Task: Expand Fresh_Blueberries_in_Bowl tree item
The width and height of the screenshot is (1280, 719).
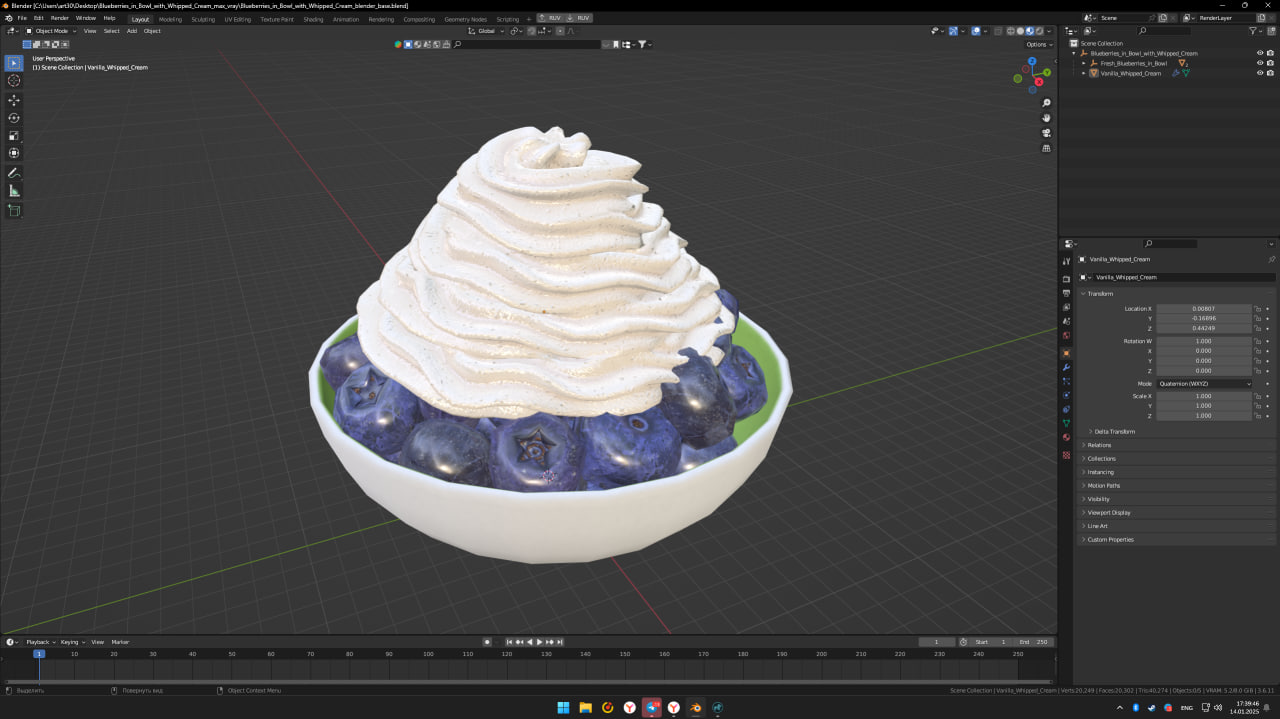Action: click(1083, 63)
